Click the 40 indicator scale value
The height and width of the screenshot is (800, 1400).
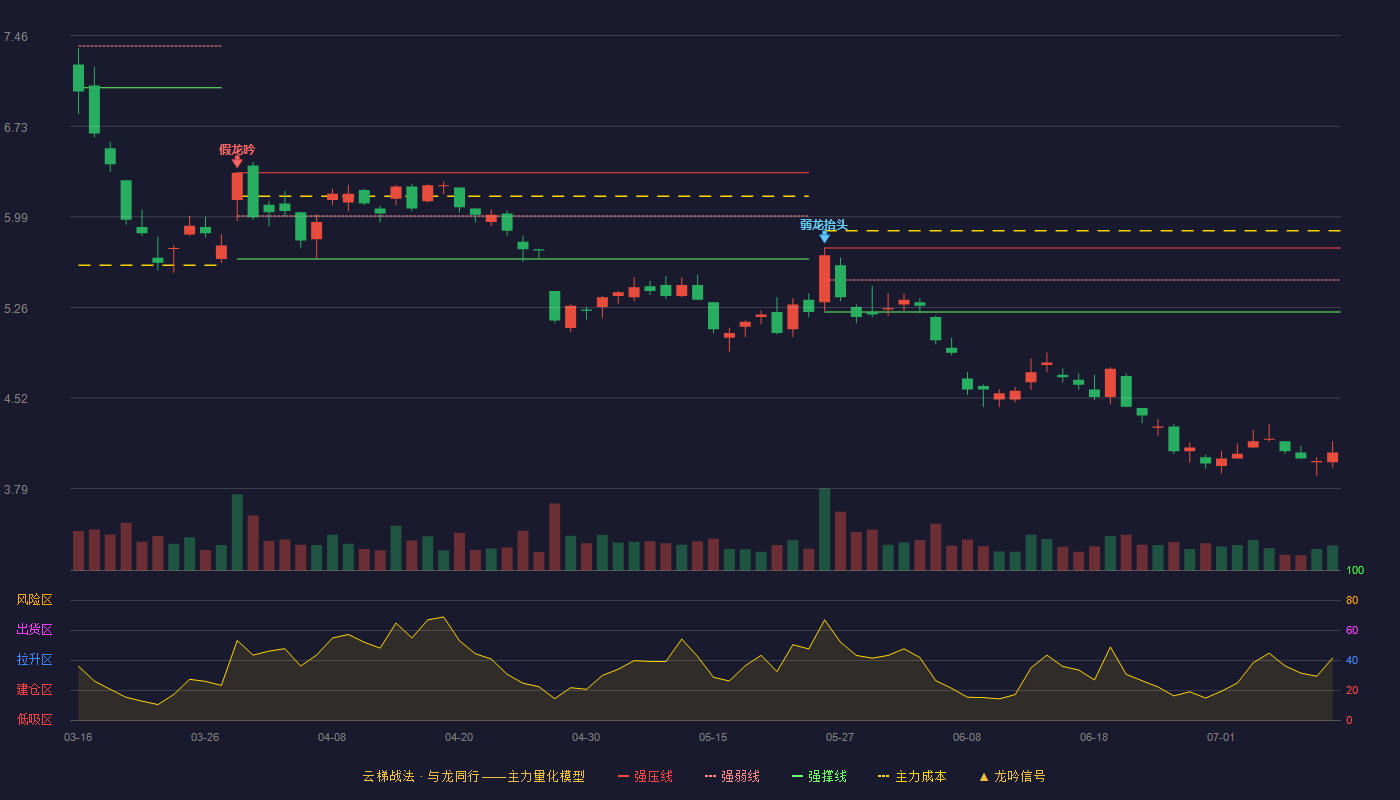click(x=1352, y=660)
